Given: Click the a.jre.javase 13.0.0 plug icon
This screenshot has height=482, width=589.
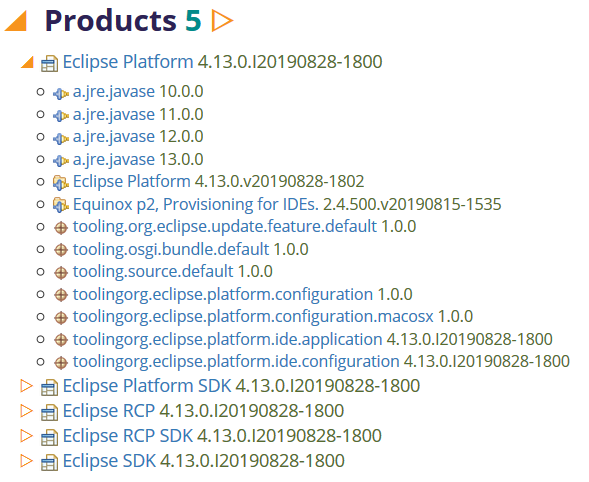Looking at the screenshot, I should coord(60,161).
